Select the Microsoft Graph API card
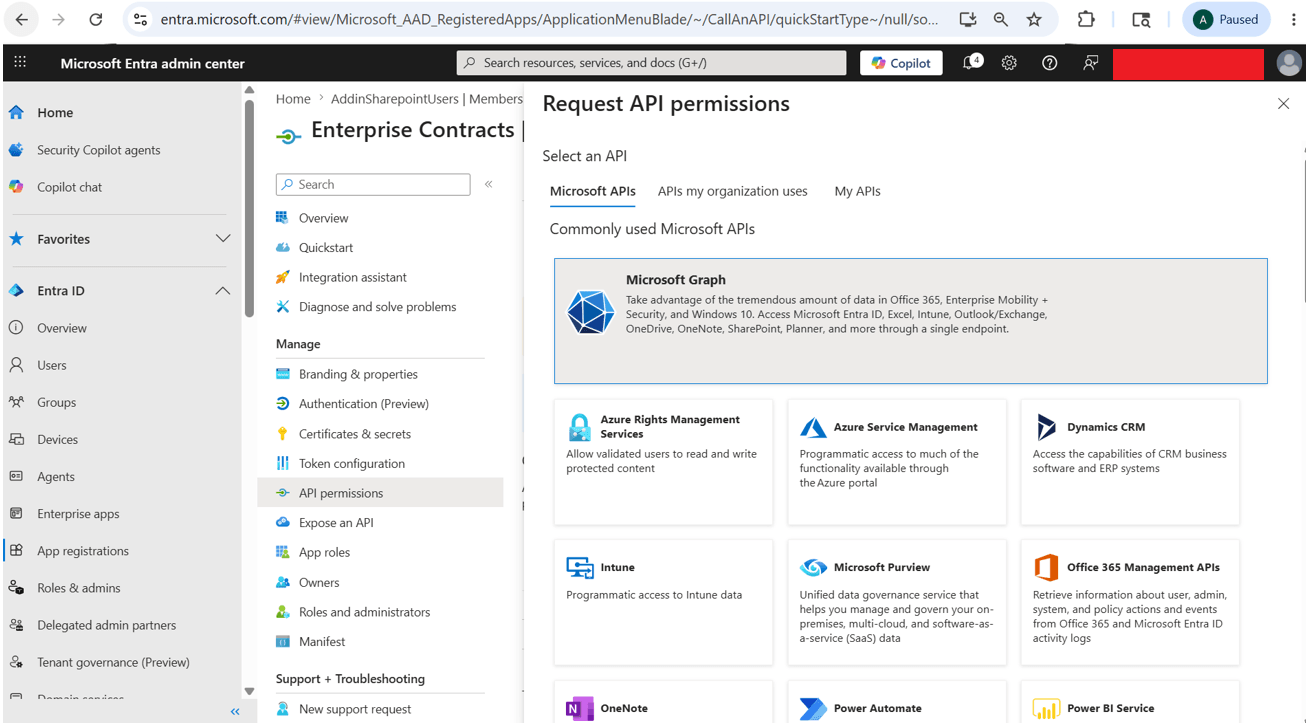1309x727 pixels. pos(910,321)
